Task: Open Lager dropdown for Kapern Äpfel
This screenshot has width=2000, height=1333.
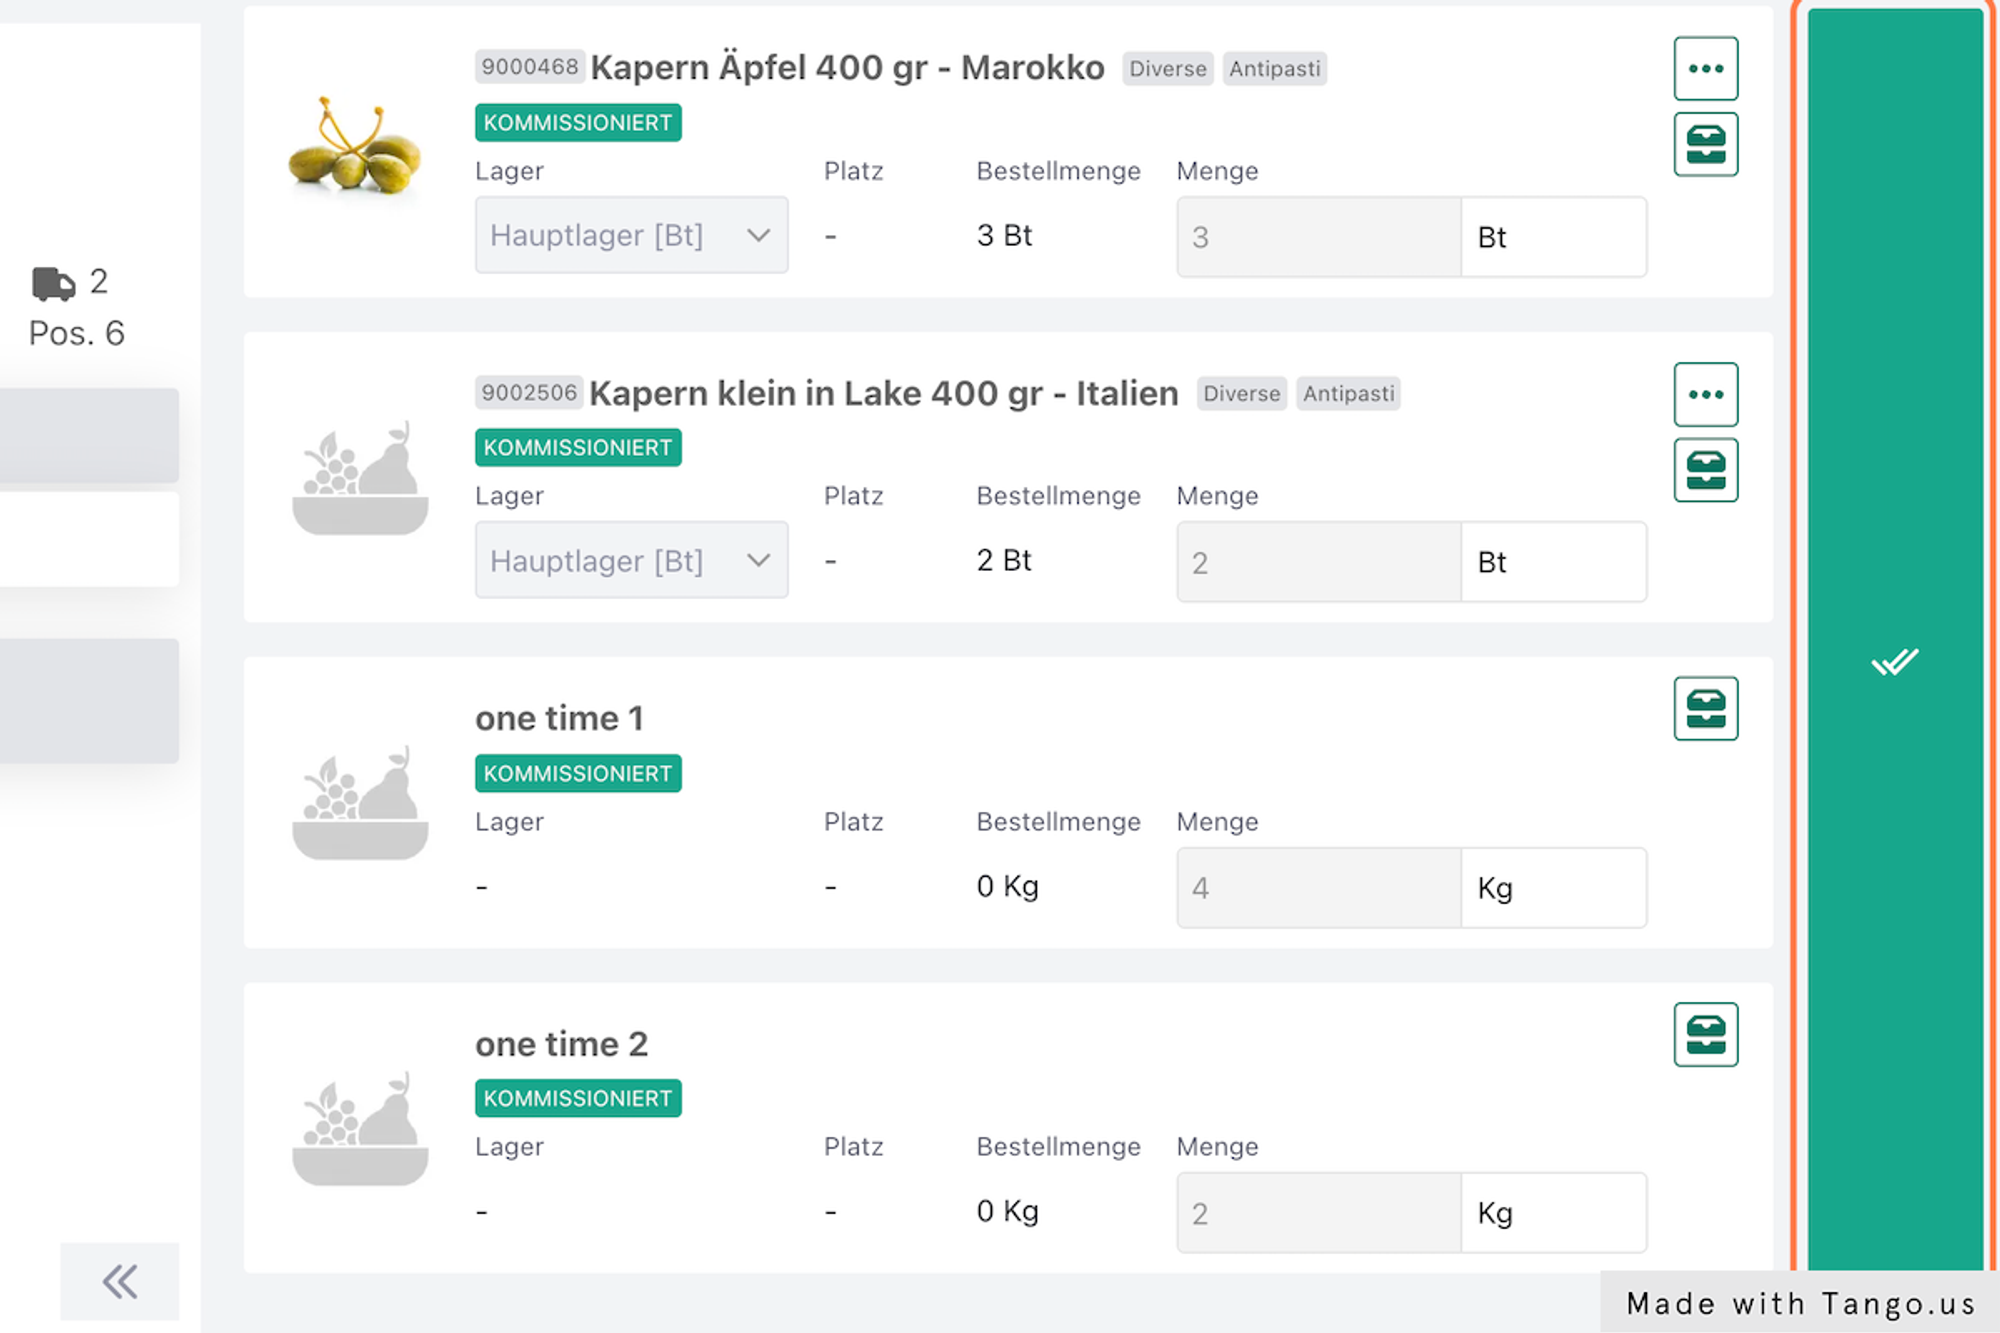Action: 631,236
